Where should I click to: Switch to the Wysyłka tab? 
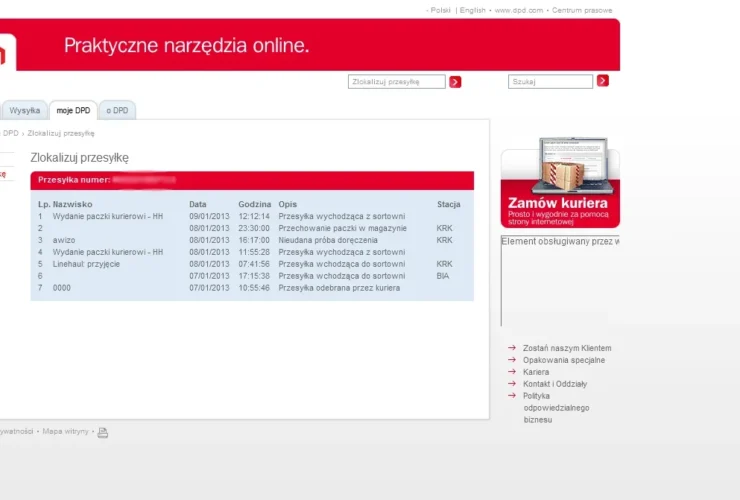[25, 110]
